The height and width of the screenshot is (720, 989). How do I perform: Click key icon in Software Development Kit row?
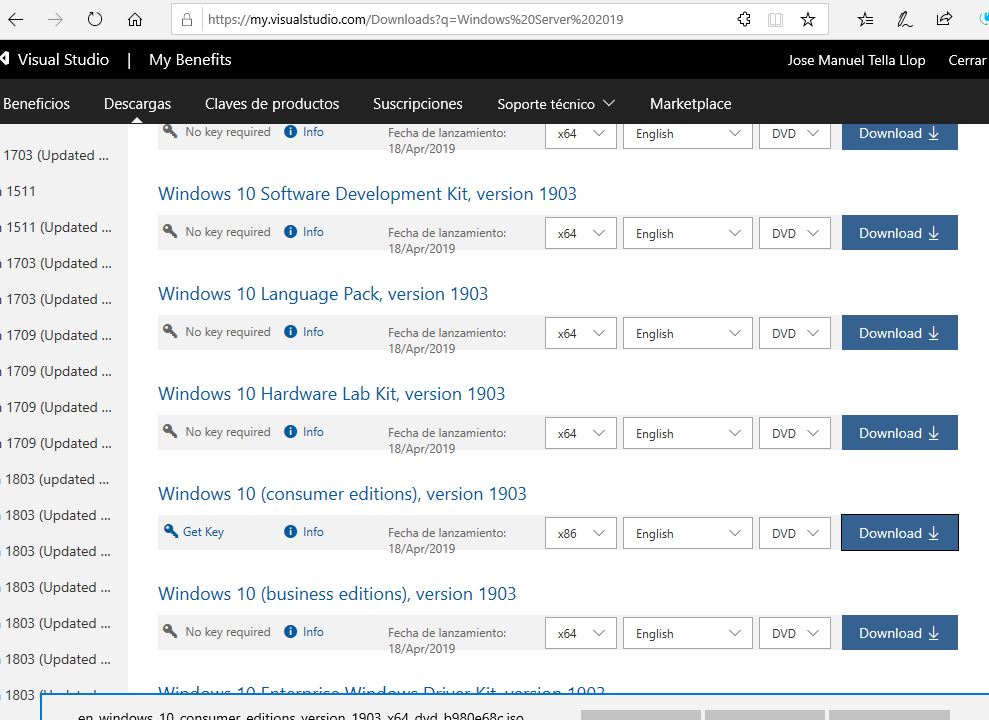click(x=170, y=231)
